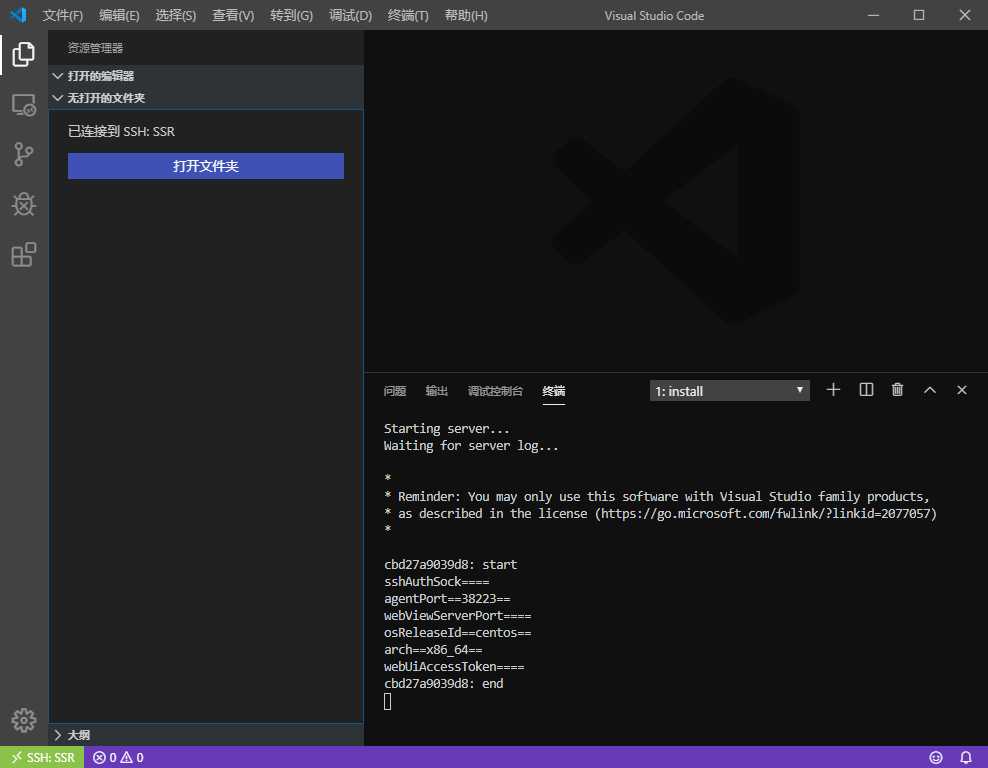The width and height of the screenshot is (988, 768).
Task: Open the 查看(V) menu
Action: 233,15
